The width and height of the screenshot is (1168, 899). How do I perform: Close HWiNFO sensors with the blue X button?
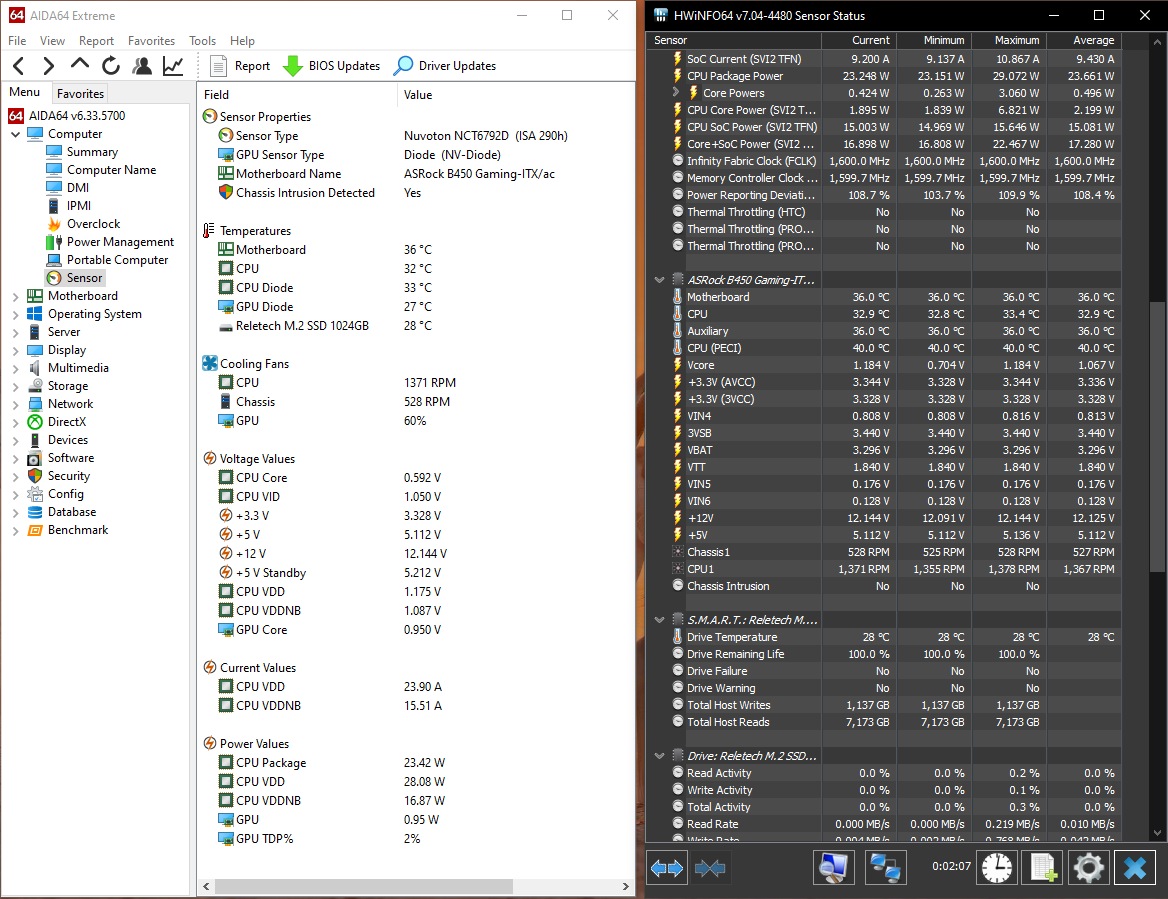pos(1134,868)
